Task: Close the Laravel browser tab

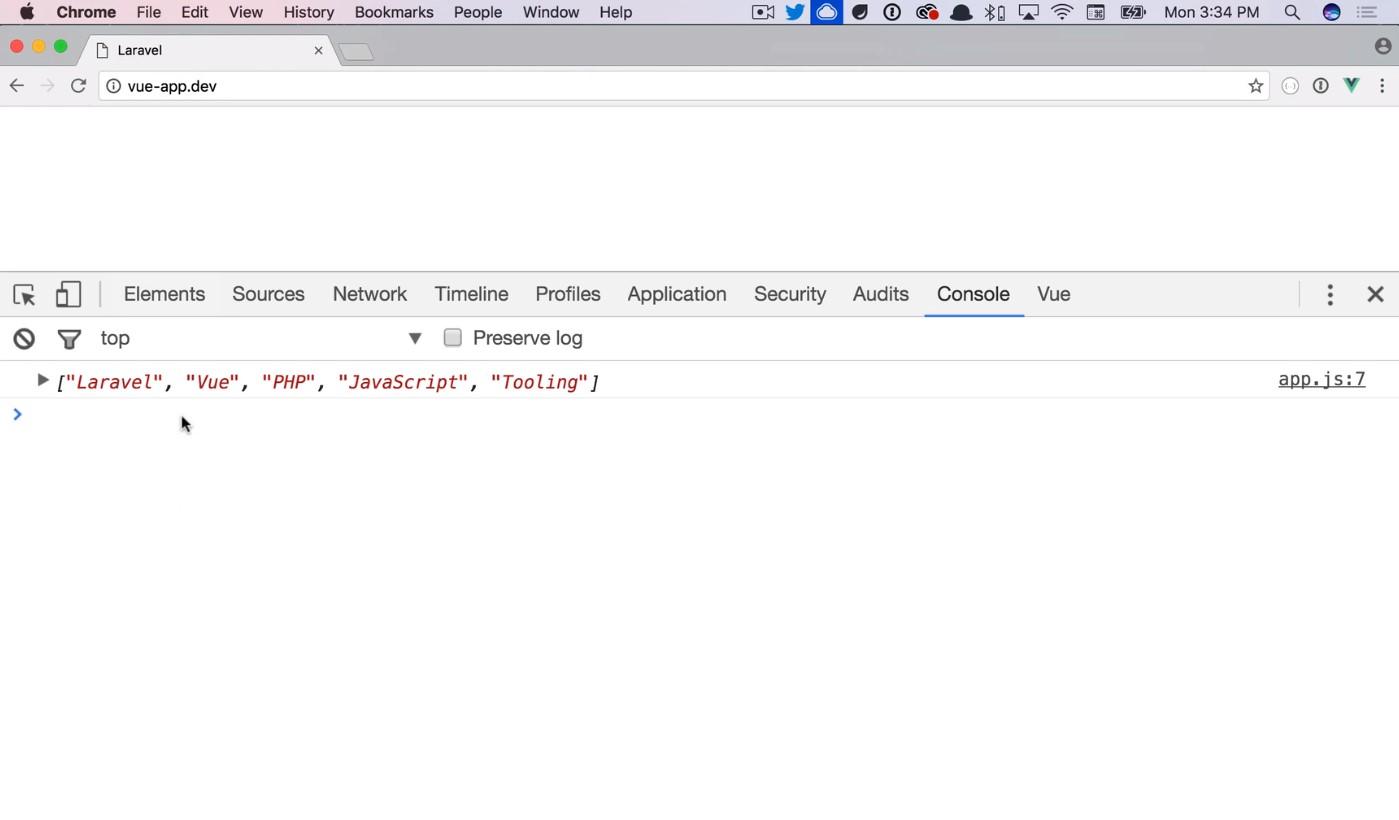Action: tap(318, 50)
